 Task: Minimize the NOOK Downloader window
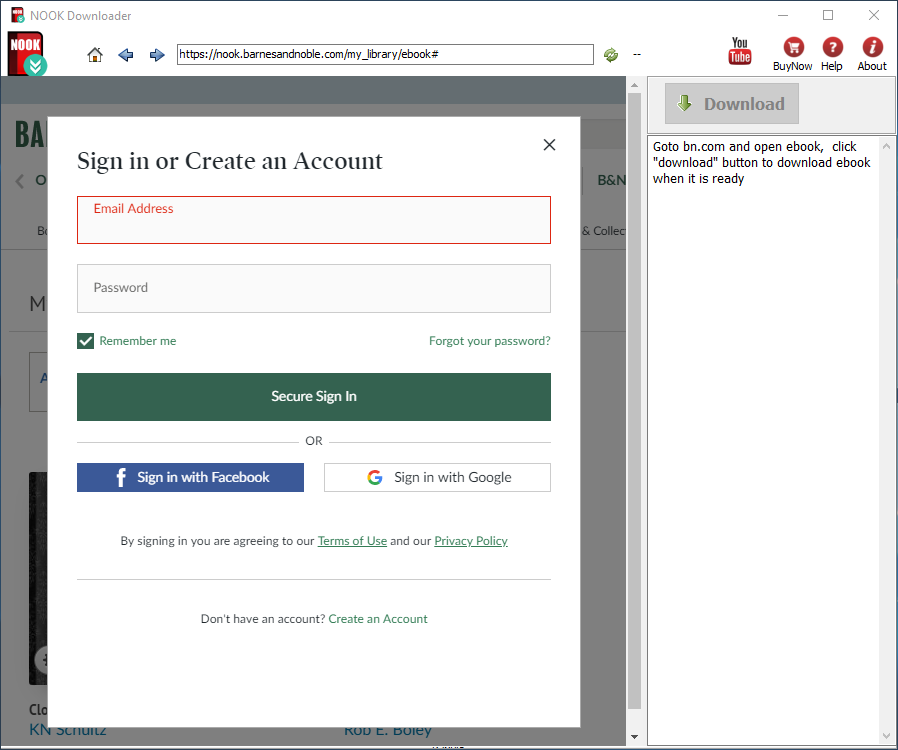click(x=783, y=15)
